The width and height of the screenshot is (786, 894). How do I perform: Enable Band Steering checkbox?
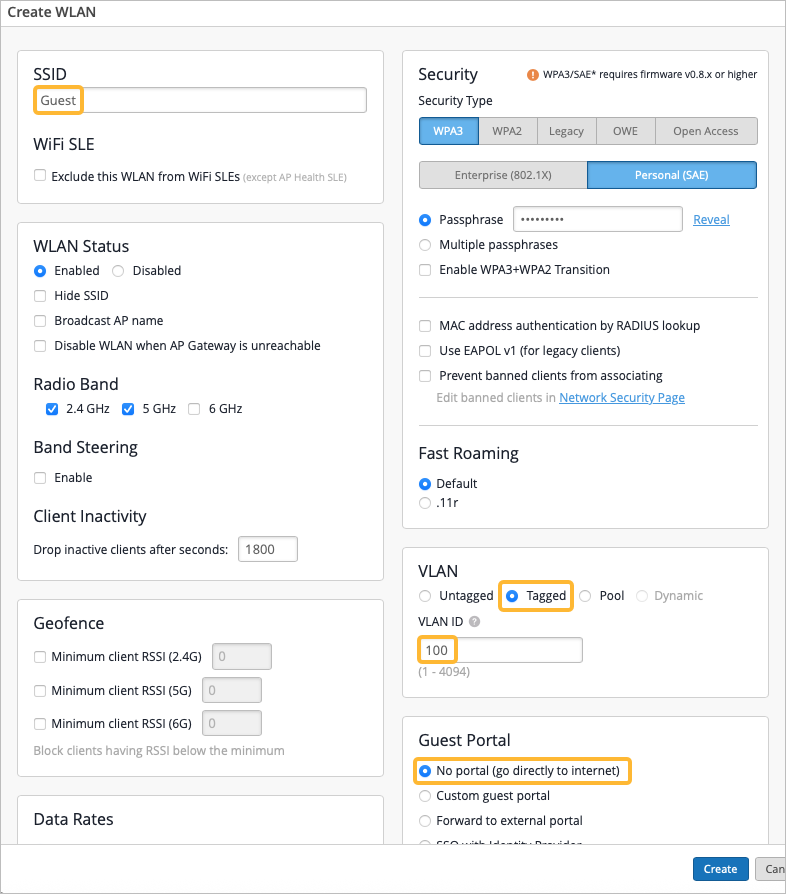40,478
